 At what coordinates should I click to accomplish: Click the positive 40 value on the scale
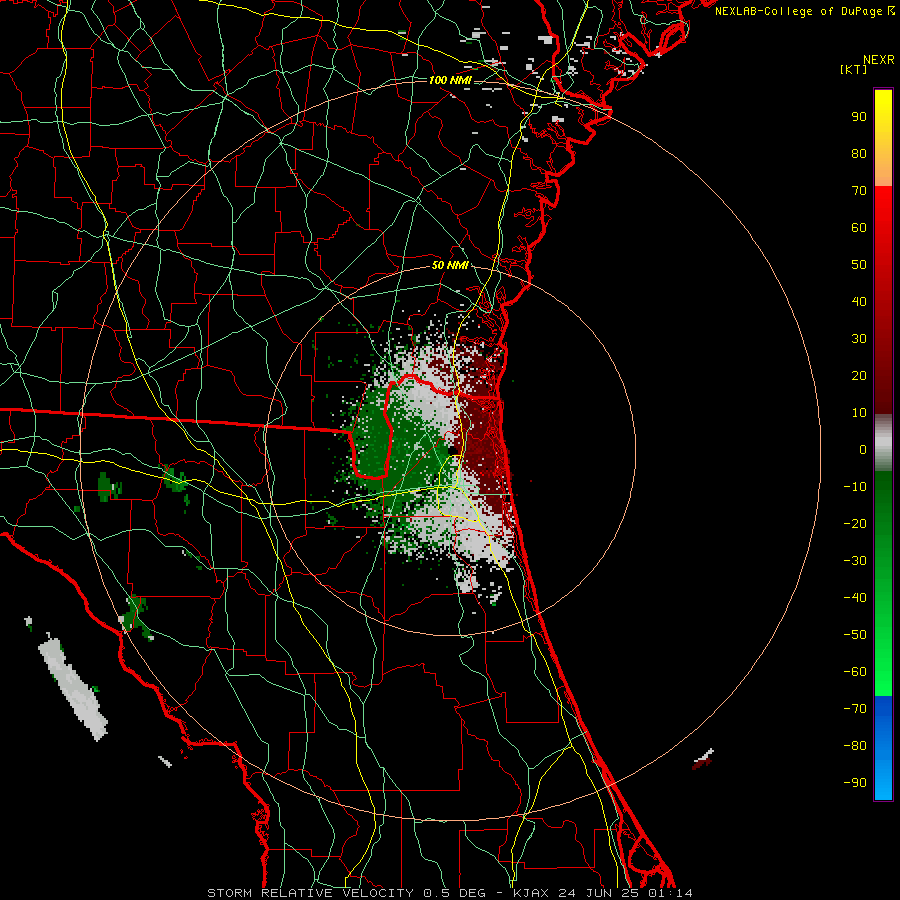[859, 301]
